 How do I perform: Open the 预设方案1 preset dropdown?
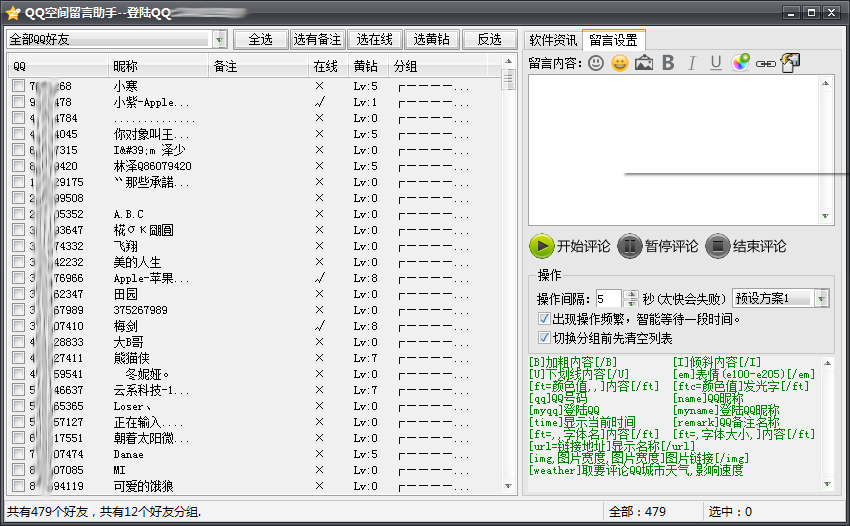[822, 298]
